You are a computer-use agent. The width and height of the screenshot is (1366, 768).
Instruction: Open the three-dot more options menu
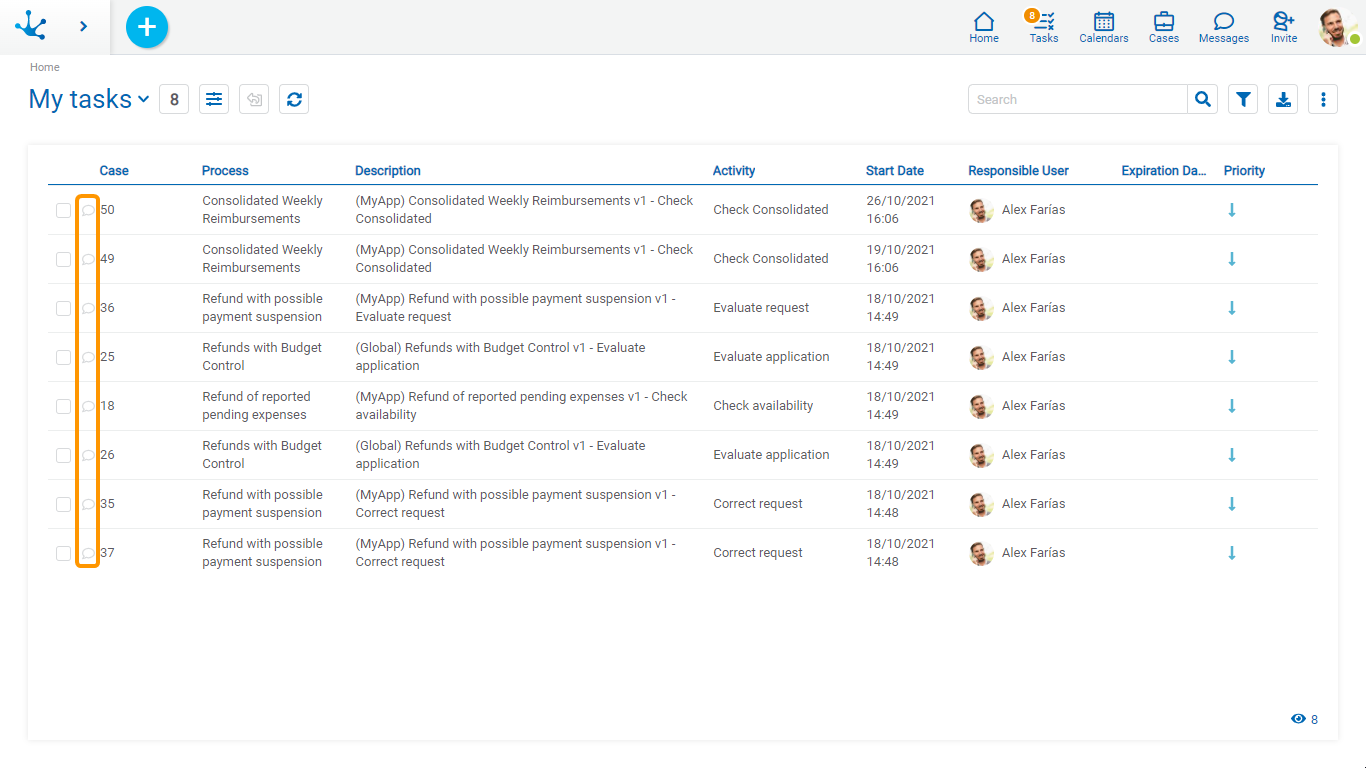click(x=1323, y=99)
